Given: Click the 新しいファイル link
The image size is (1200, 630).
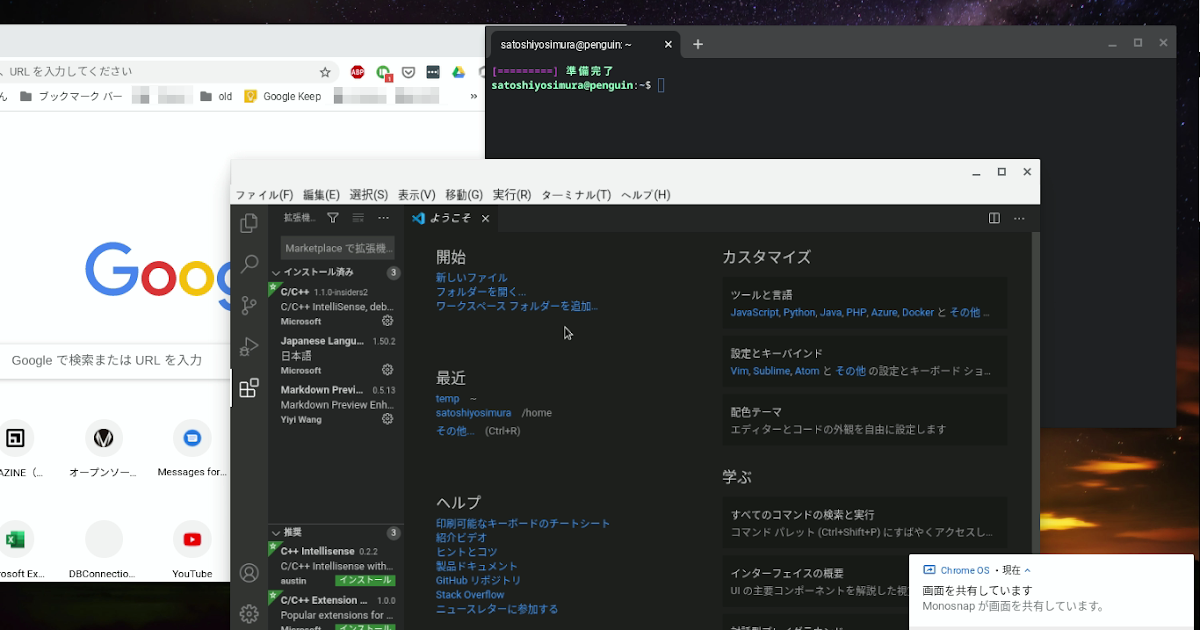Looking at the screenshot, I should (x=471, y=278).
